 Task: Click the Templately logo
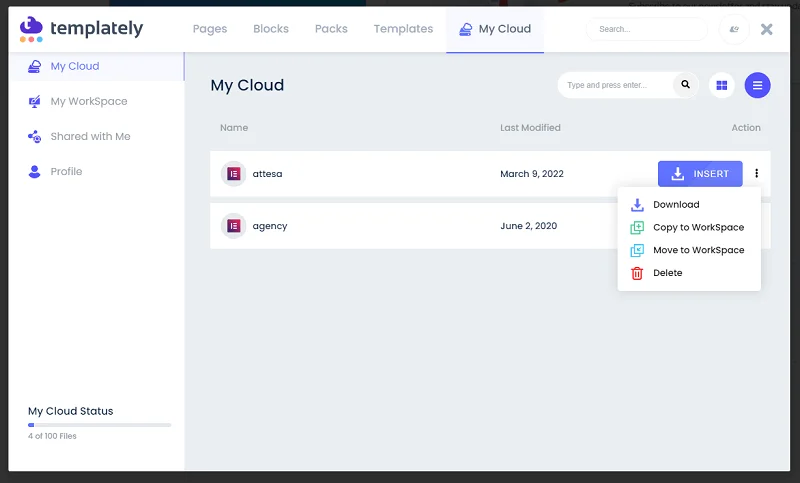point(82,29)
